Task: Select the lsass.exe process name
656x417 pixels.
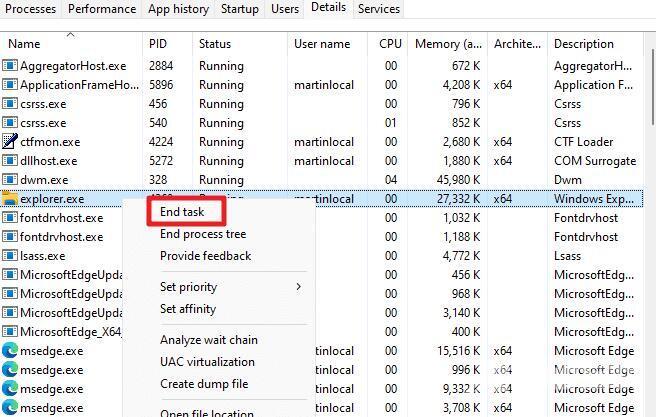Action: [43, 256]
